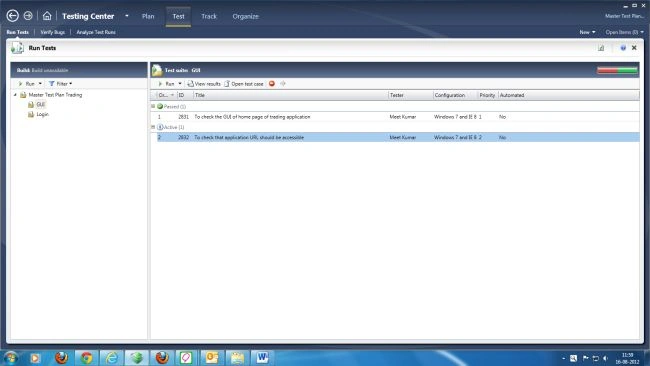650x366 pixels.
Task: Click the Active status icon
Action: 160,127
